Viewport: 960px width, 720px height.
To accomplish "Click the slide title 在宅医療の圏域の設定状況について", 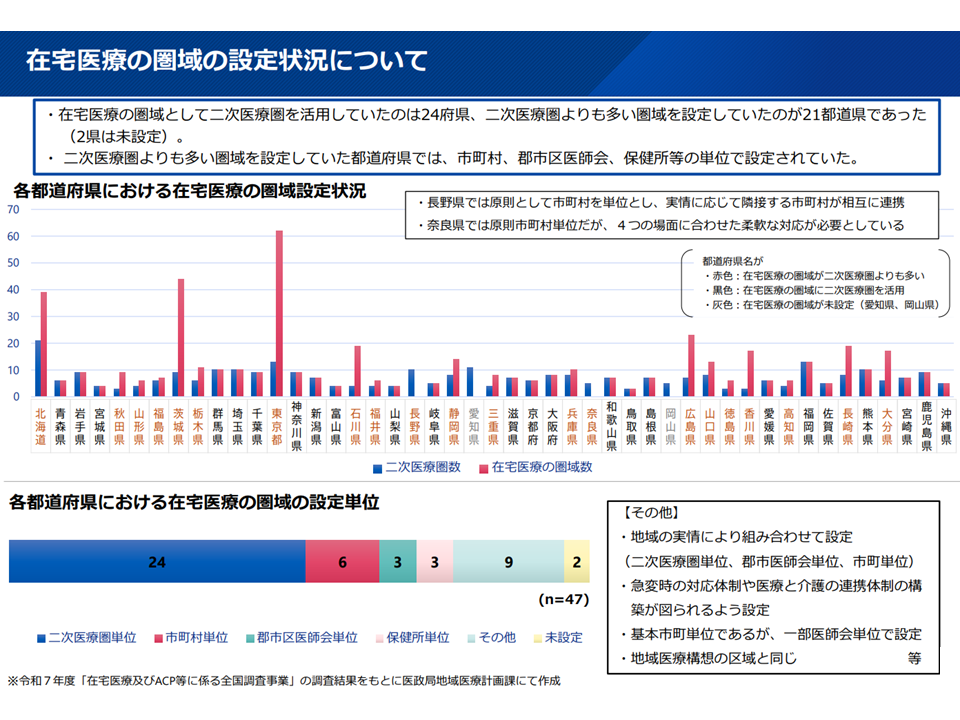I will (x=228, y=60).
